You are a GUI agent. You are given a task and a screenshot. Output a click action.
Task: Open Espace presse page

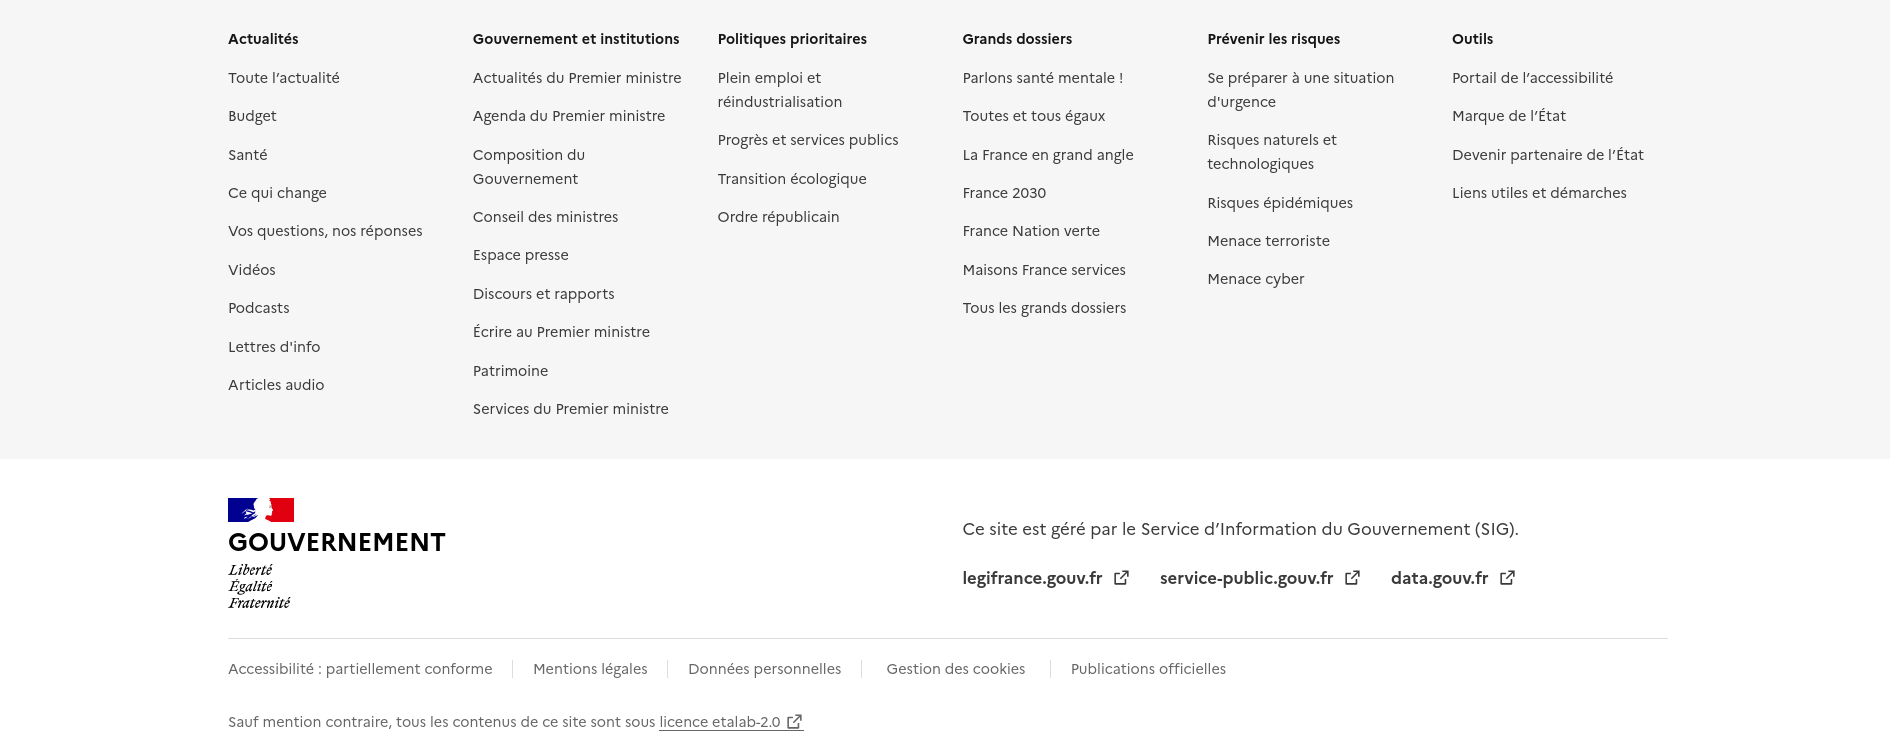[x=520, y=255]
